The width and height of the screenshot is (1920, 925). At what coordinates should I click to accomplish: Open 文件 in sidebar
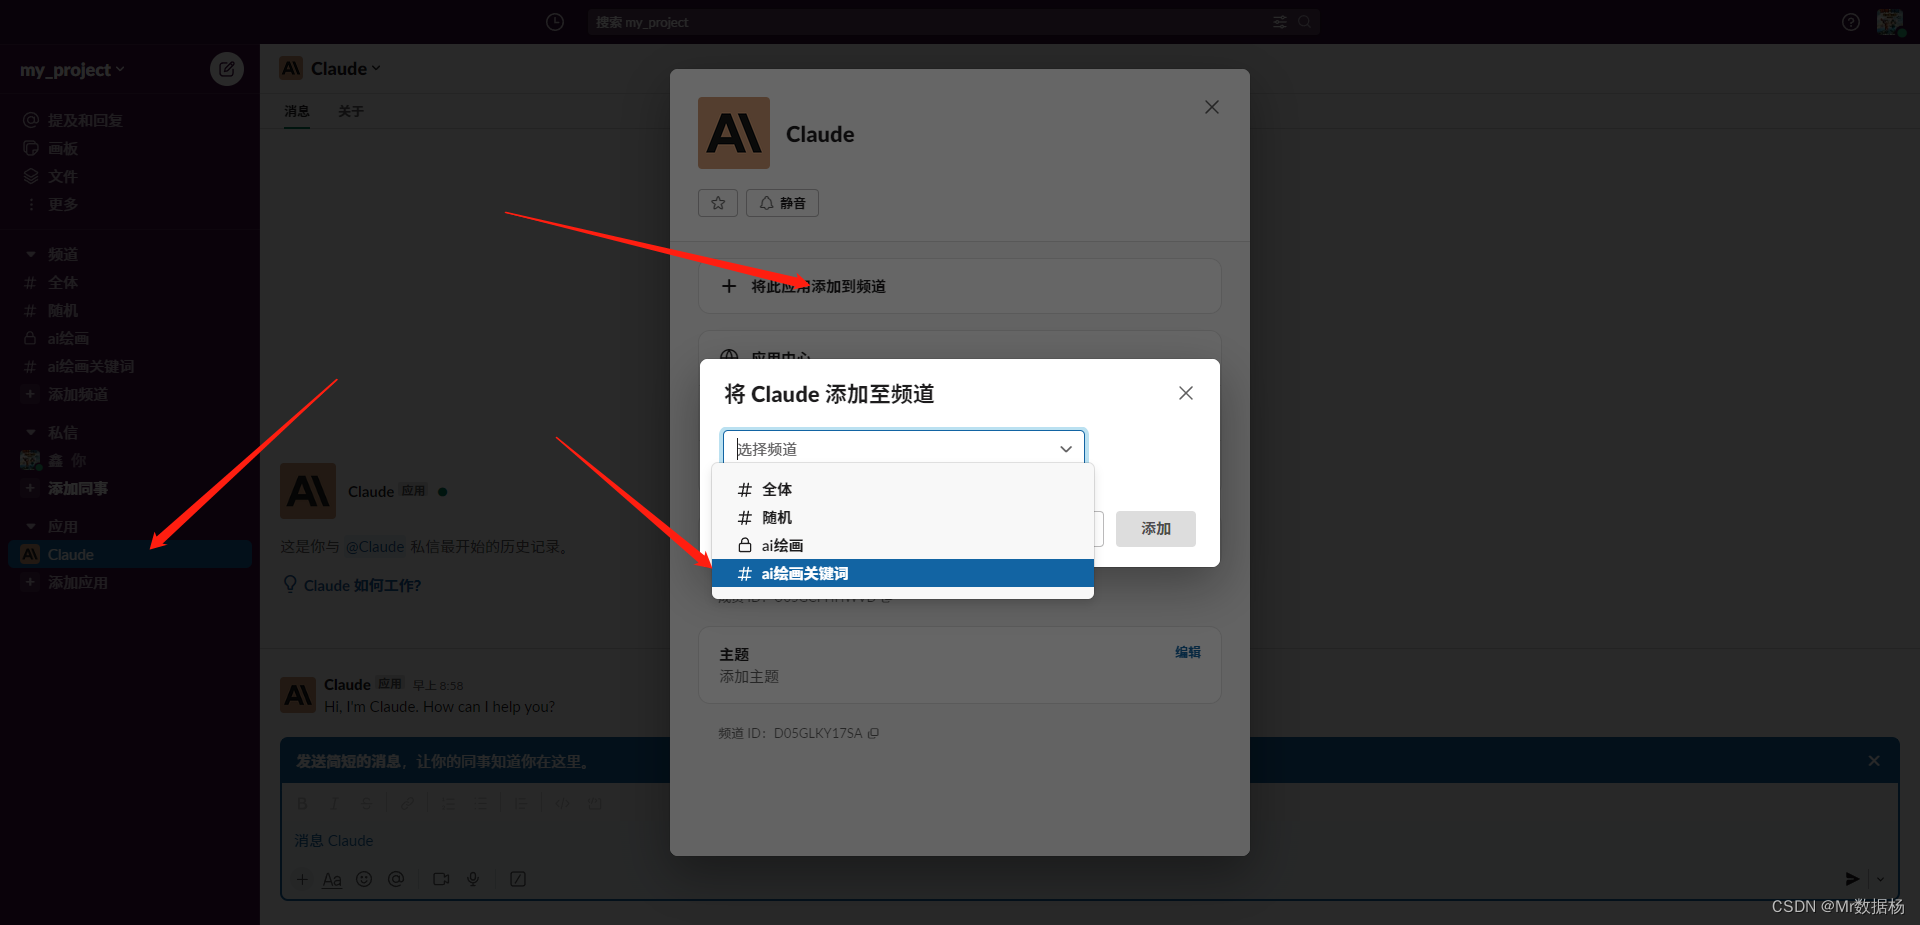pyautogui.click(x=128, y=176)
